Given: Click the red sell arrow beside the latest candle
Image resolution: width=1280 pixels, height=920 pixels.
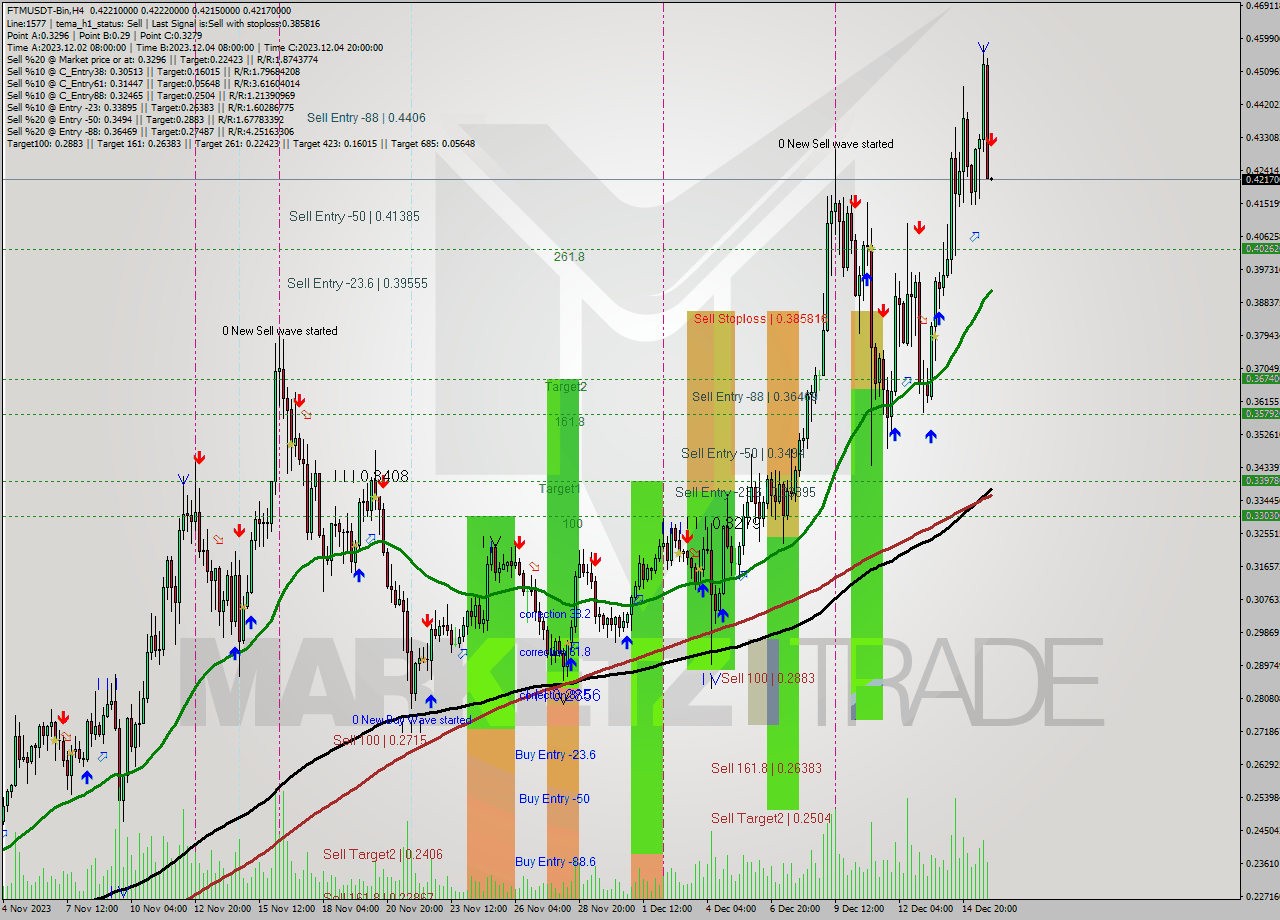Looking at the screenshot, I should pyautogui.click(x=991, y=141).
